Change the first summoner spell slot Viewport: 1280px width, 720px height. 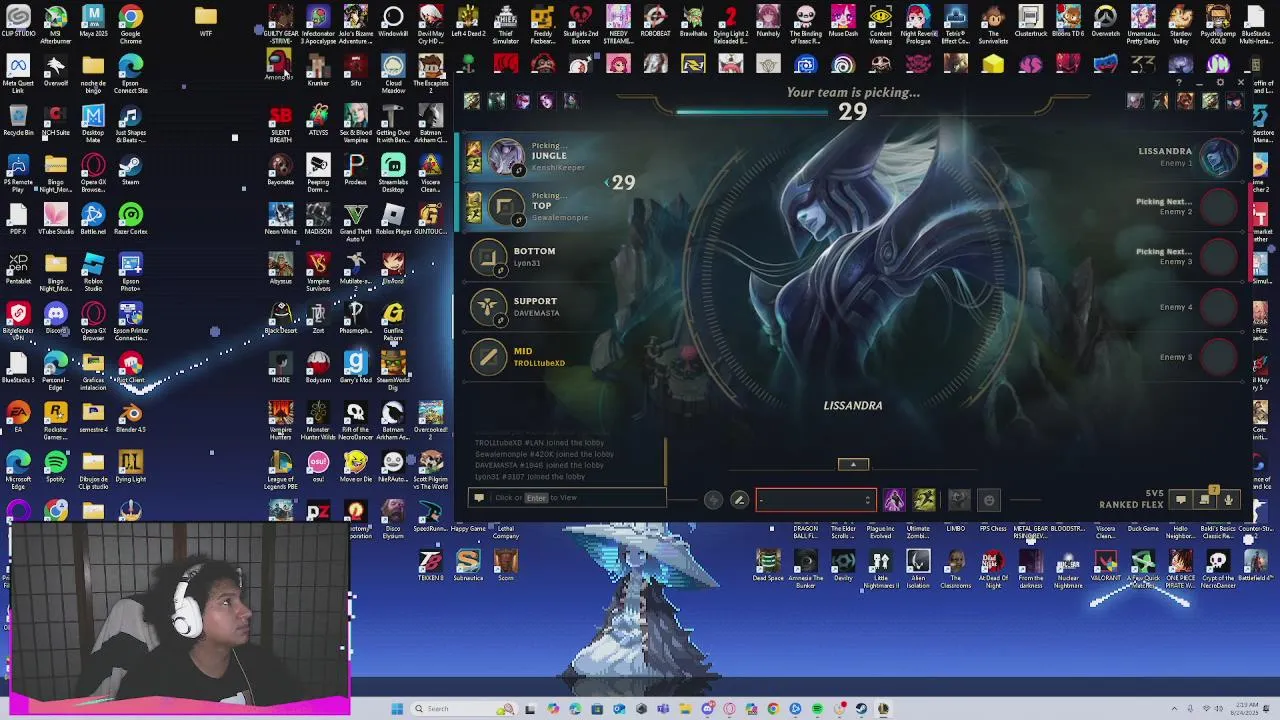894,499
